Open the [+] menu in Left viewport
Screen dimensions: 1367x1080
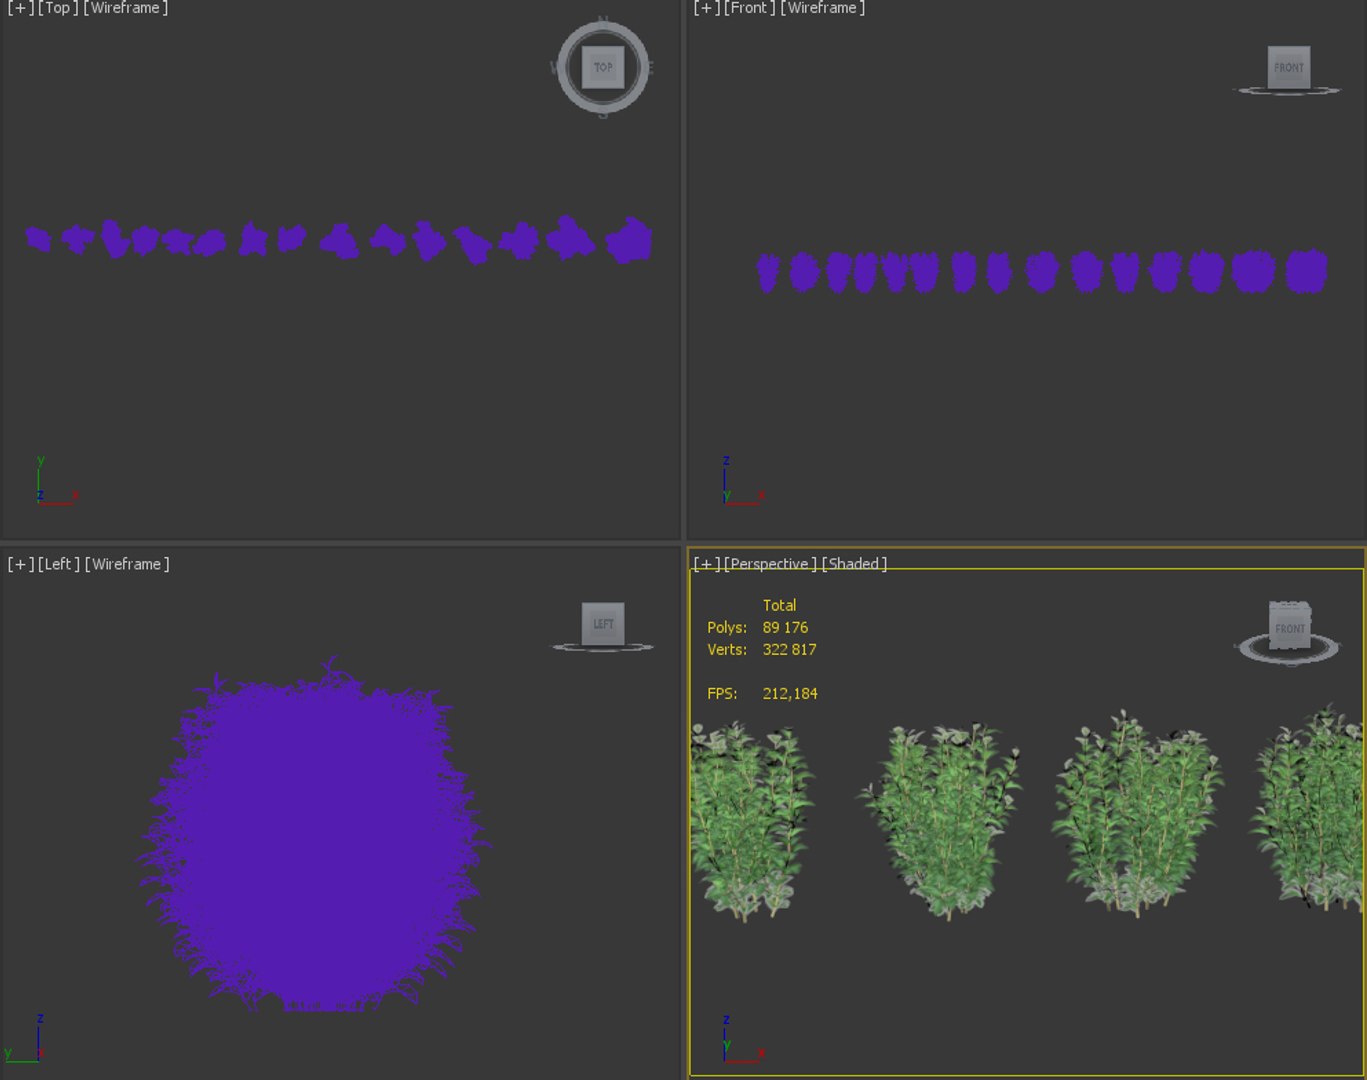point(20,564)
